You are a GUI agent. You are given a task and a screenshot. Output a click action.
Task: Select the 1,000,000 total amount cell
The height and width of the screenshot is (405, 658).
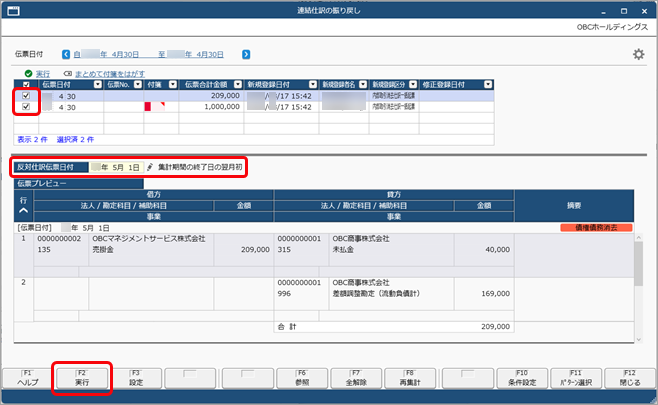pyautogui.click(x=211, y=107)
